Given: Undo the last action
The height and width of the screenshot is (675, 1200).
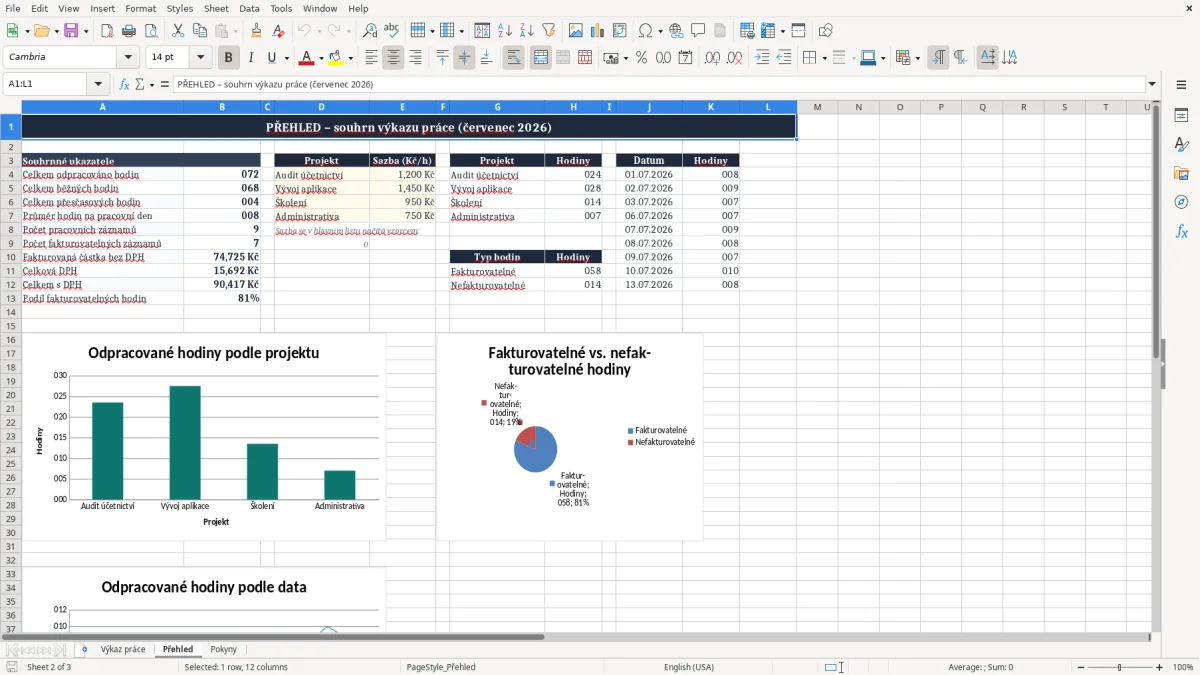Looking at the screenshot, I should [x=304, y=31].
